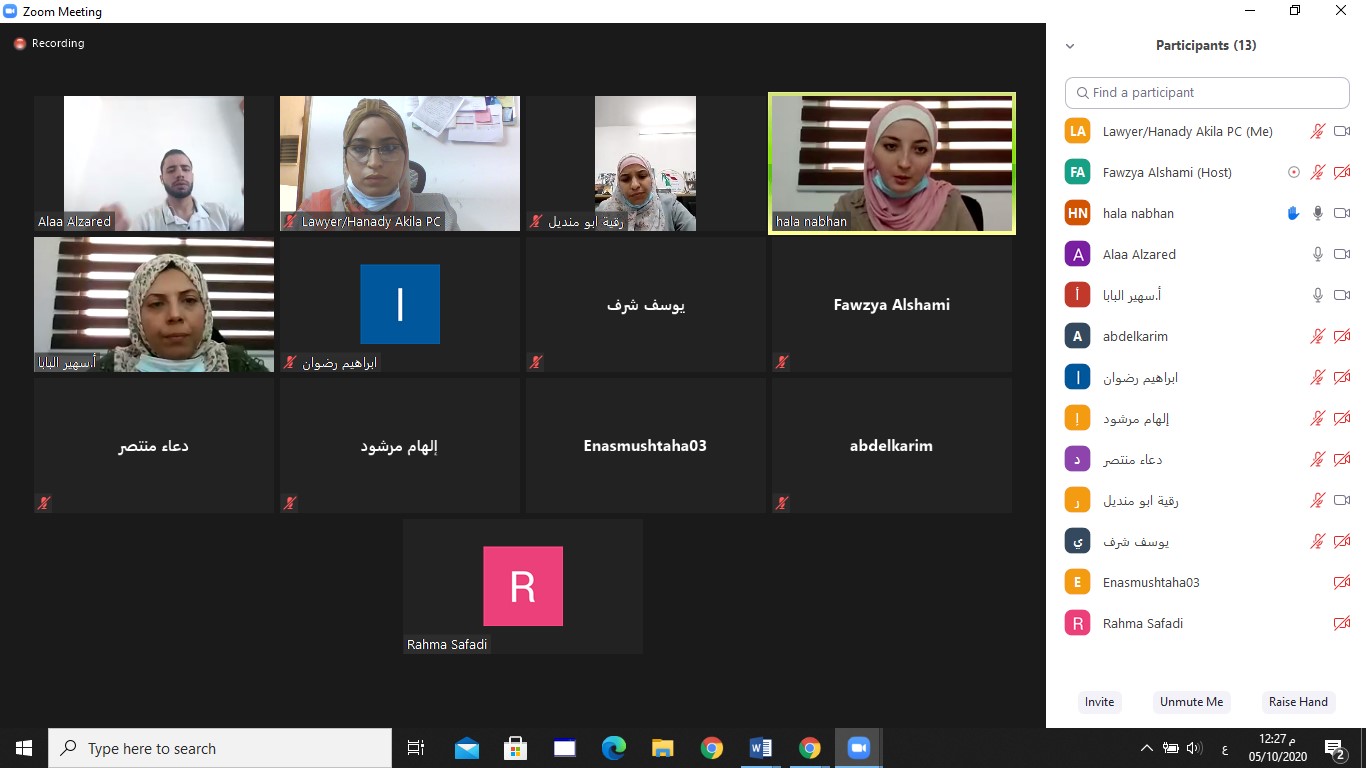Screen dimensions: 1366x768
Task: Open the notification center icon
Action: [1335, 748]
